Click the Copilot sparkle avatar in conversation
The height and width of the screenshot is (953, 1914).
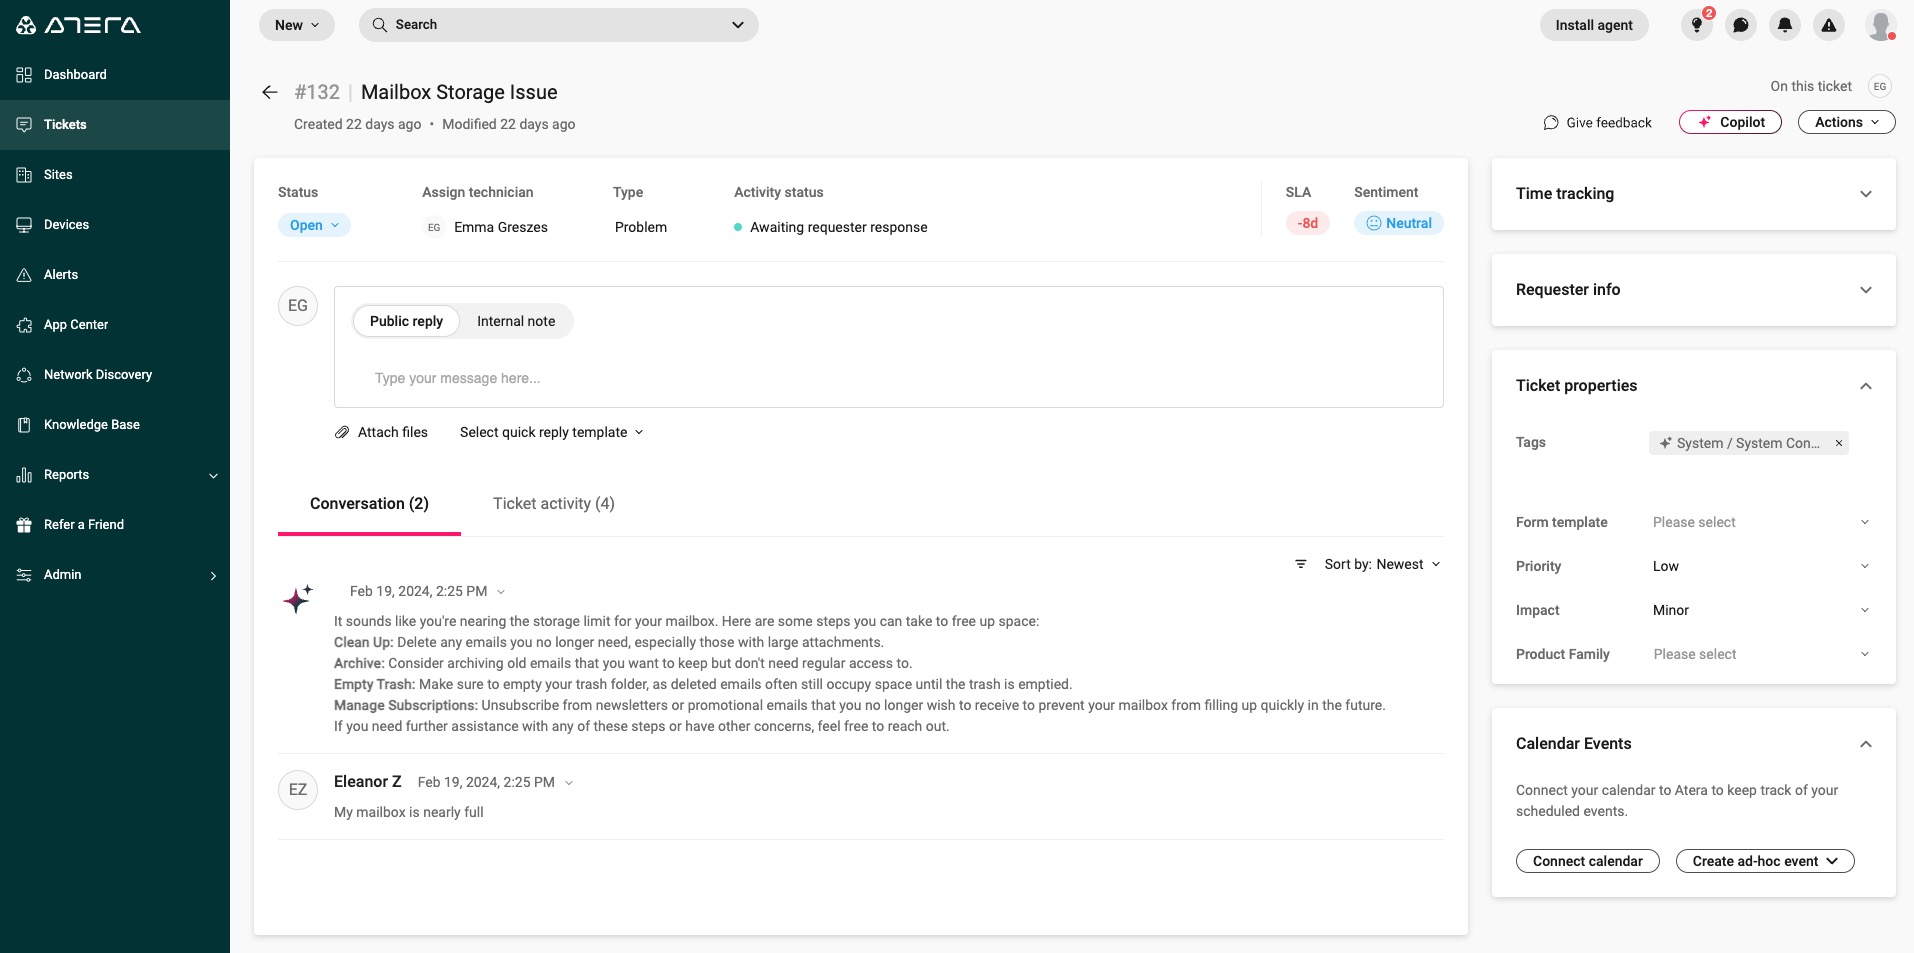[298, 599]
